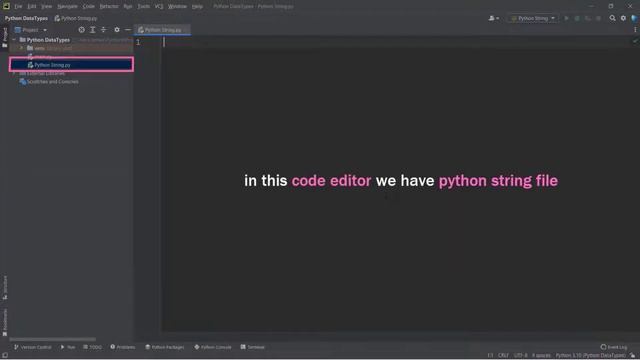The height and width of the screenshot is (360, 640).
Task: Click the Expand All icon in Project panel
Action: coord(93,30)
